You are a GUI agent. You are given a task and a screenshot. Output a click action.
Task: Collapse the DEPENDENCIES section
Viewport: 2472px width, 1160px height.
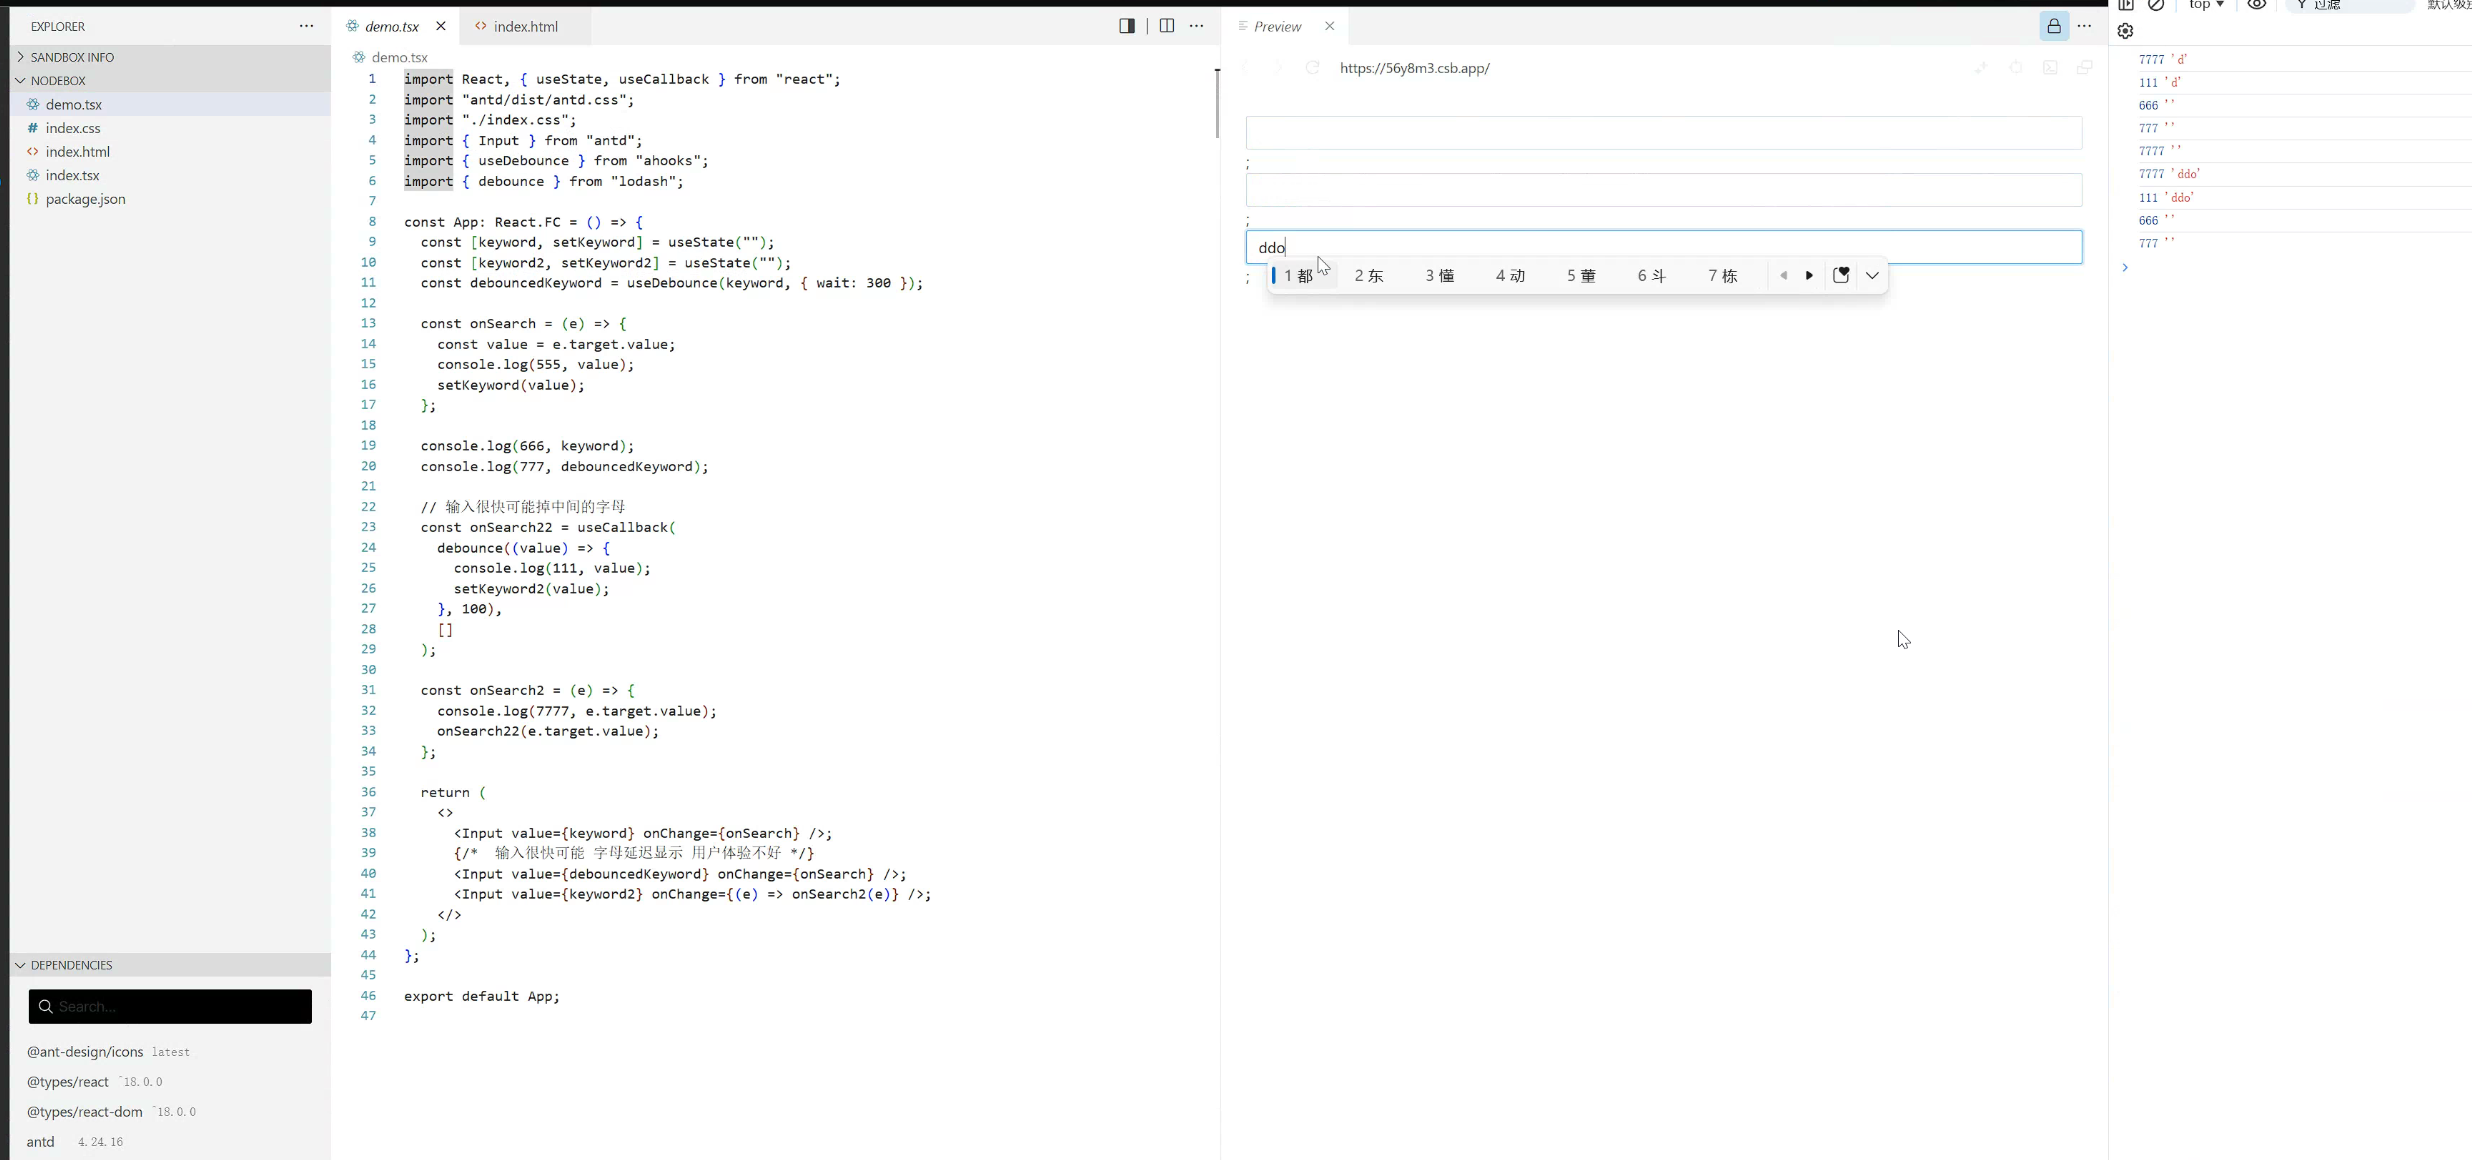[170, 965]
